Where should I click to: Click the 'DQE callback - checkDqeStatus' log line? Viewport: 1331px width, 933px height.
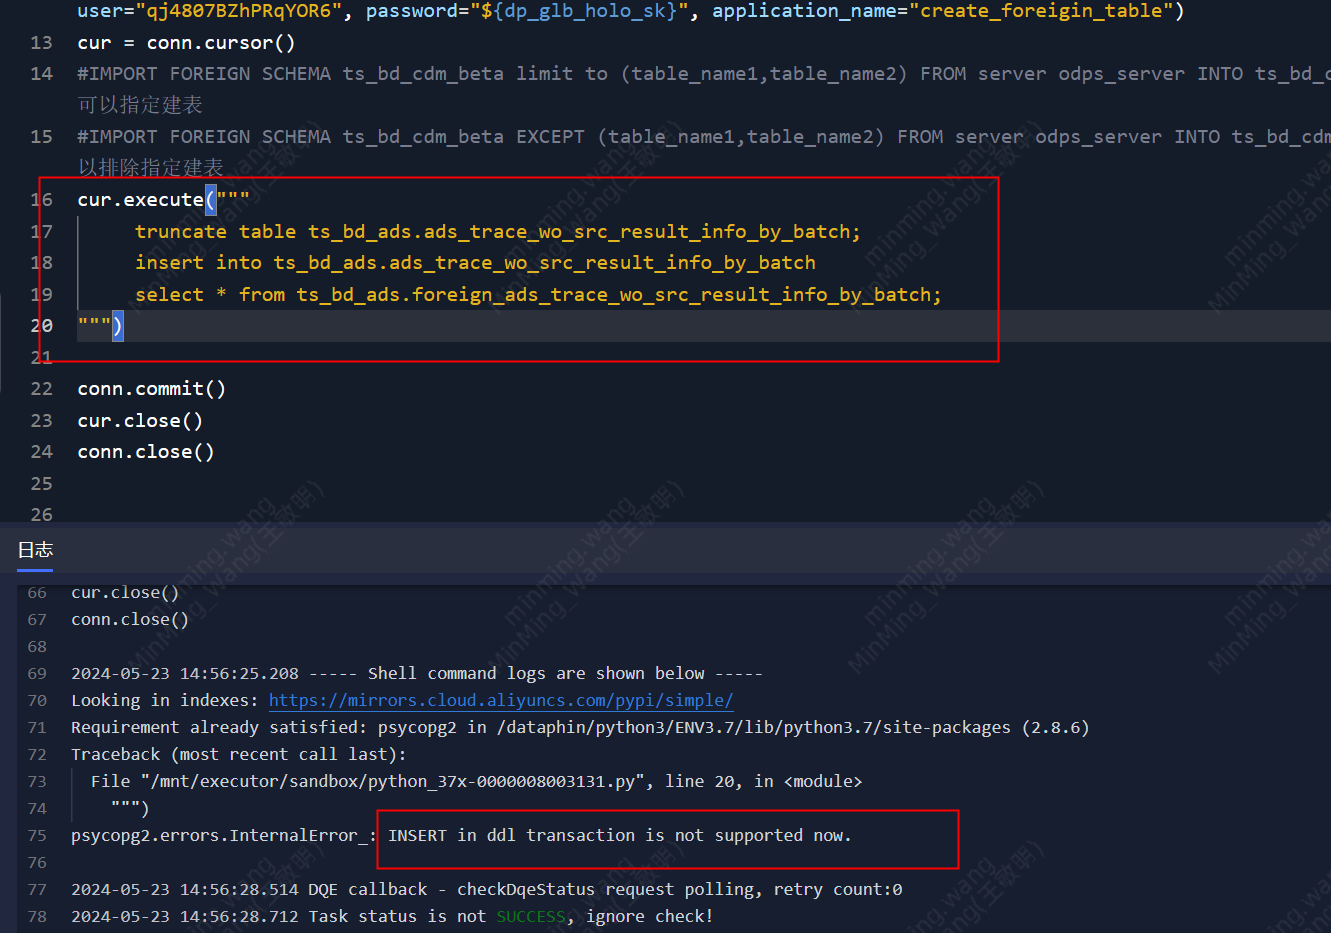(487, 889)
